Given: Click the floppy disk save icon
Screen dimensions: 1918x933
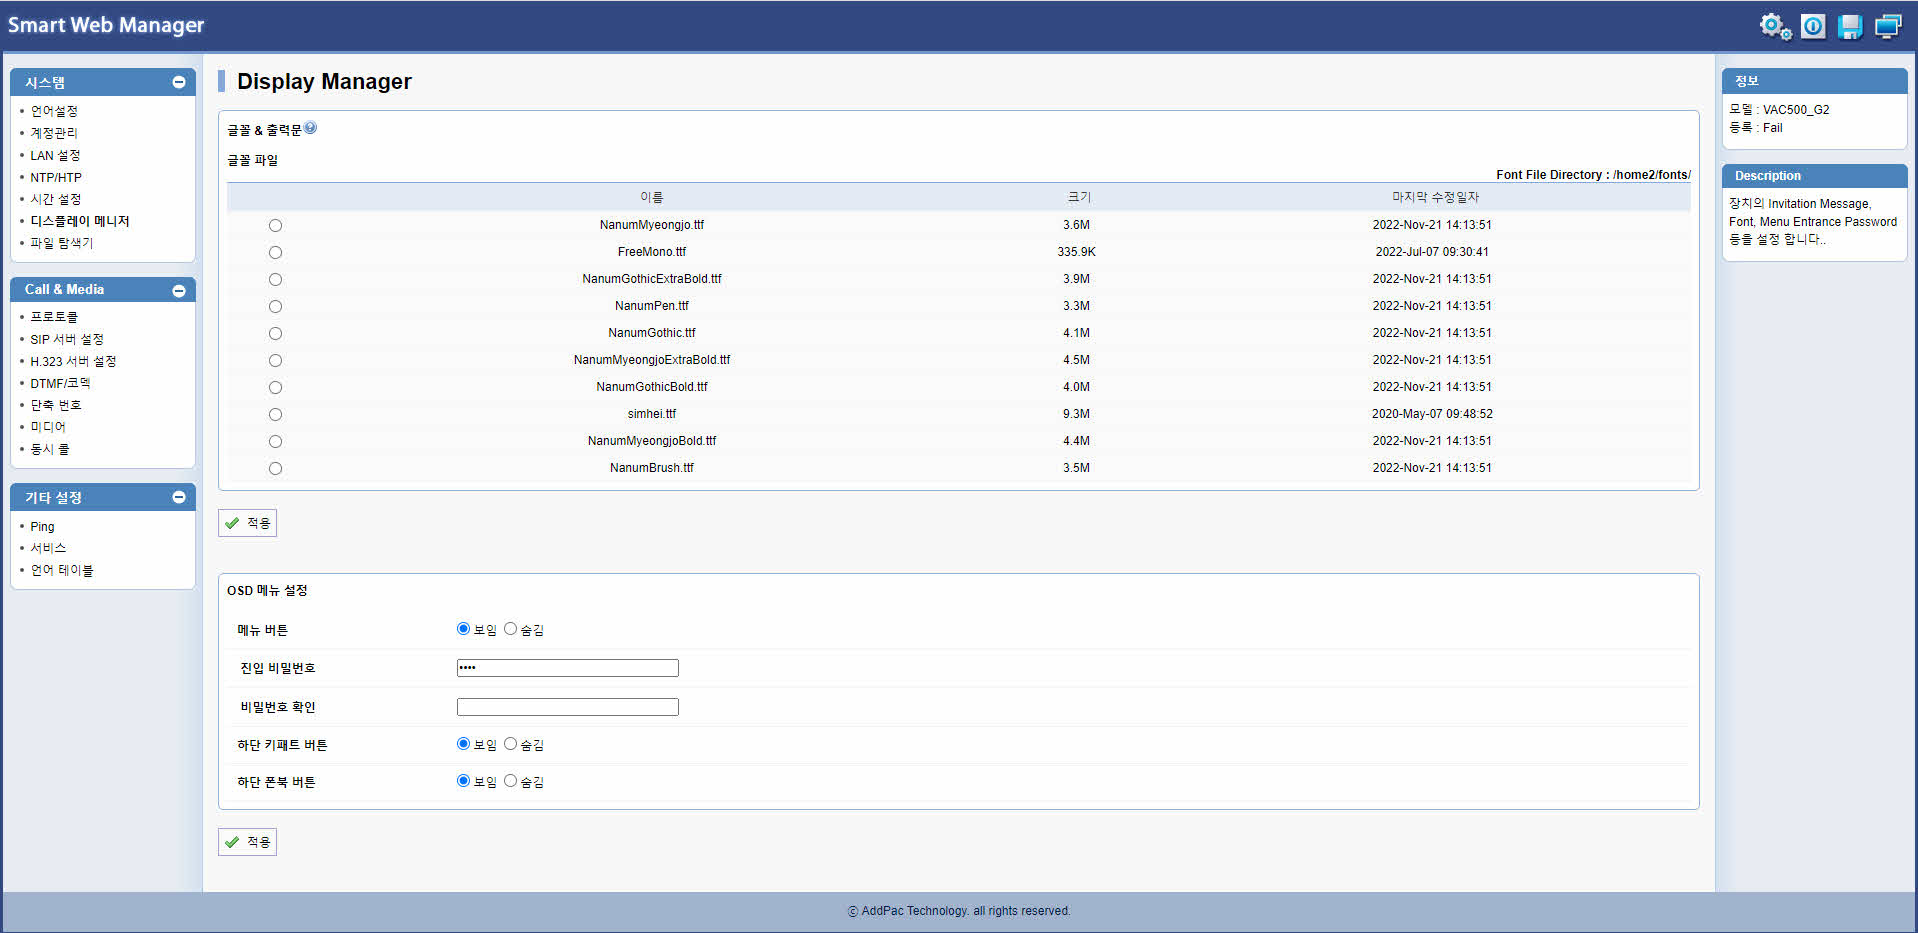Looking at the screenshot, I should pos(1850,26).
